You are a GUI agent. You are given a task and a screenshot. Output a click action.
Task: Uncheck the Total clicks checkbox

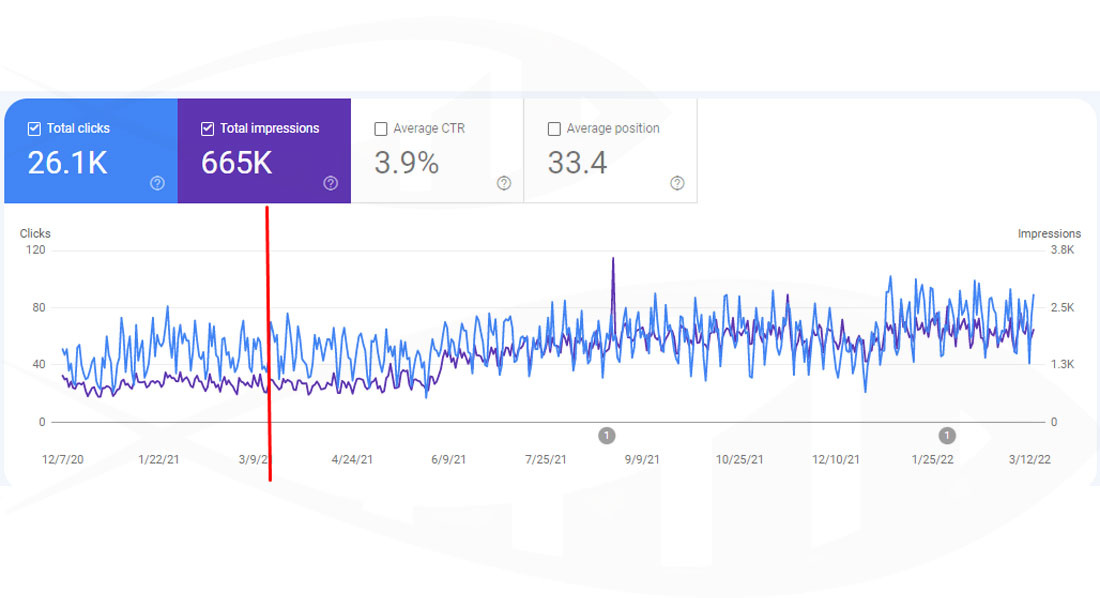tap(34, 128)
